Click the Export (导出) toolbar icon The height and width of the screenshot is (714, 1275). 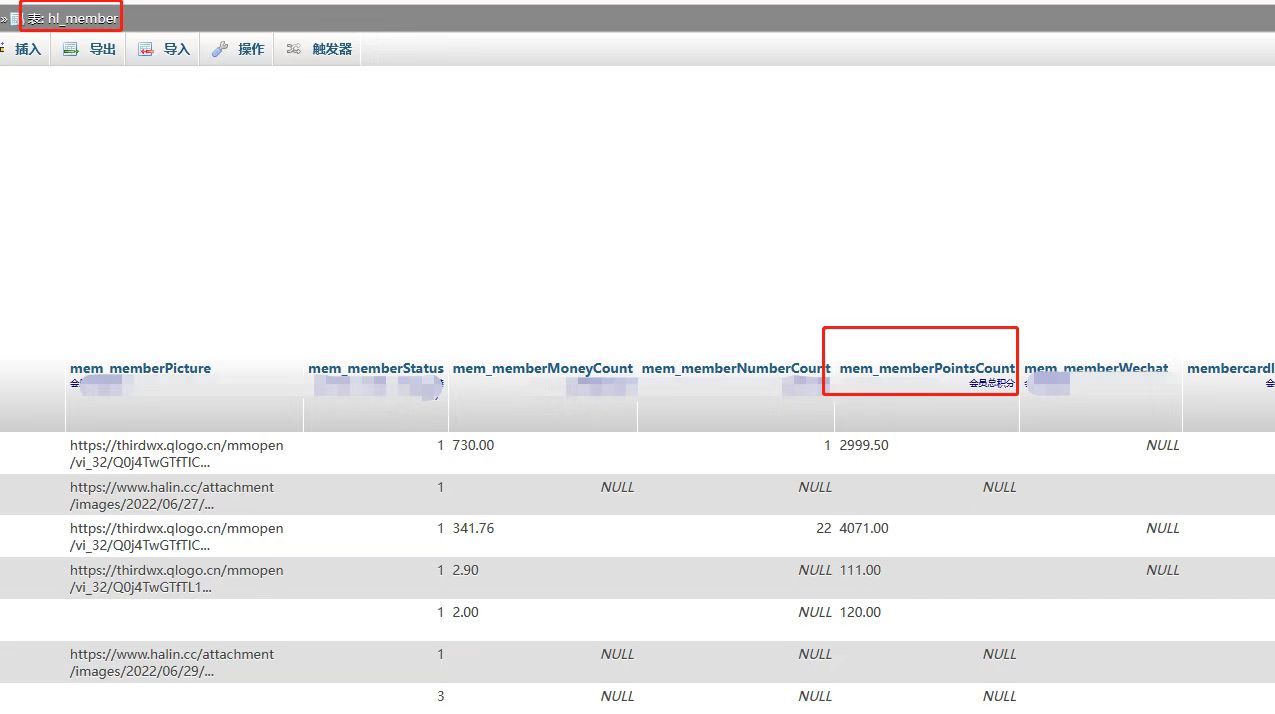(71, 49)
